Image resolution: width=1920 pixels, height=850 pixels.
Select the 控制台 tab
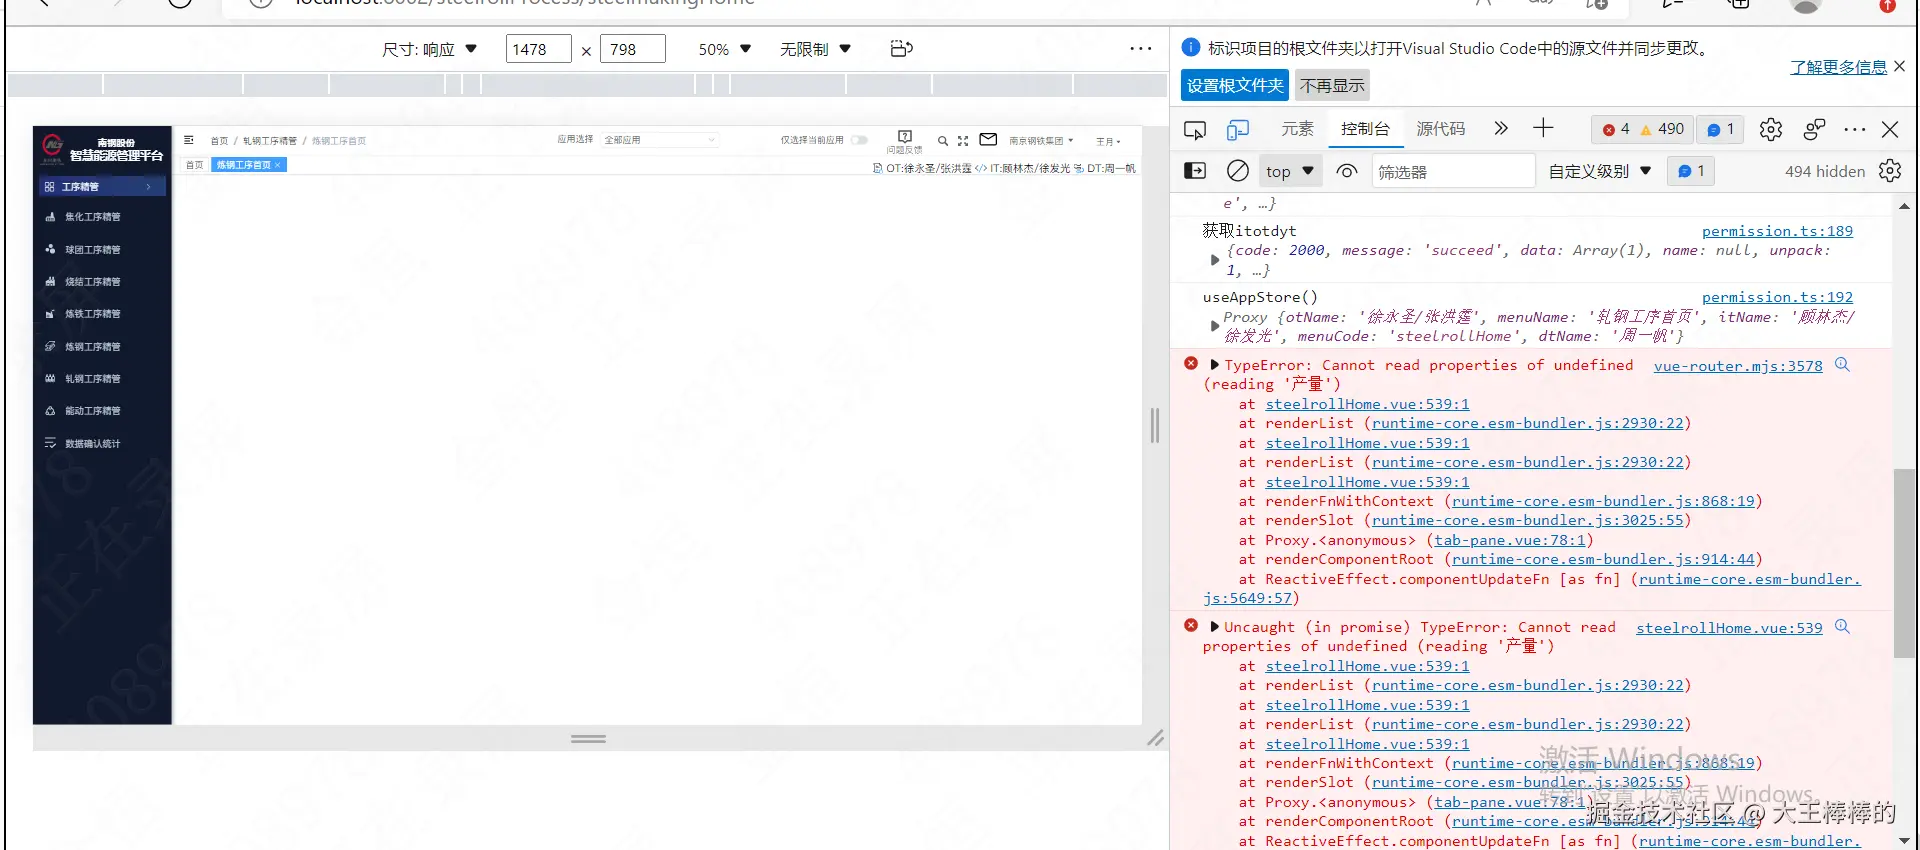[x=1365, y=129]
